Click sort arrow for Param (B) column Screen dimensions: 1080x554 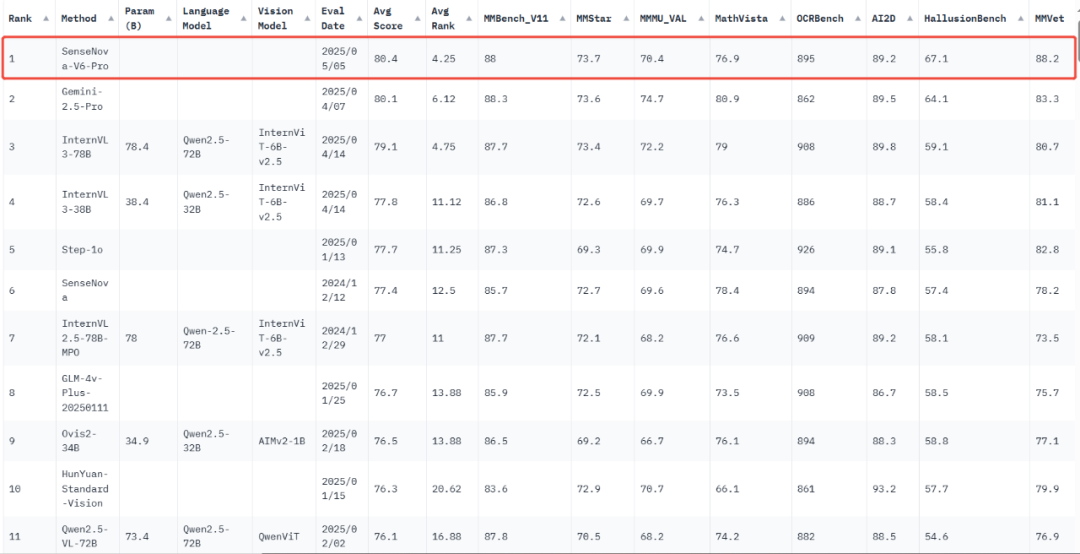(169, 19)
